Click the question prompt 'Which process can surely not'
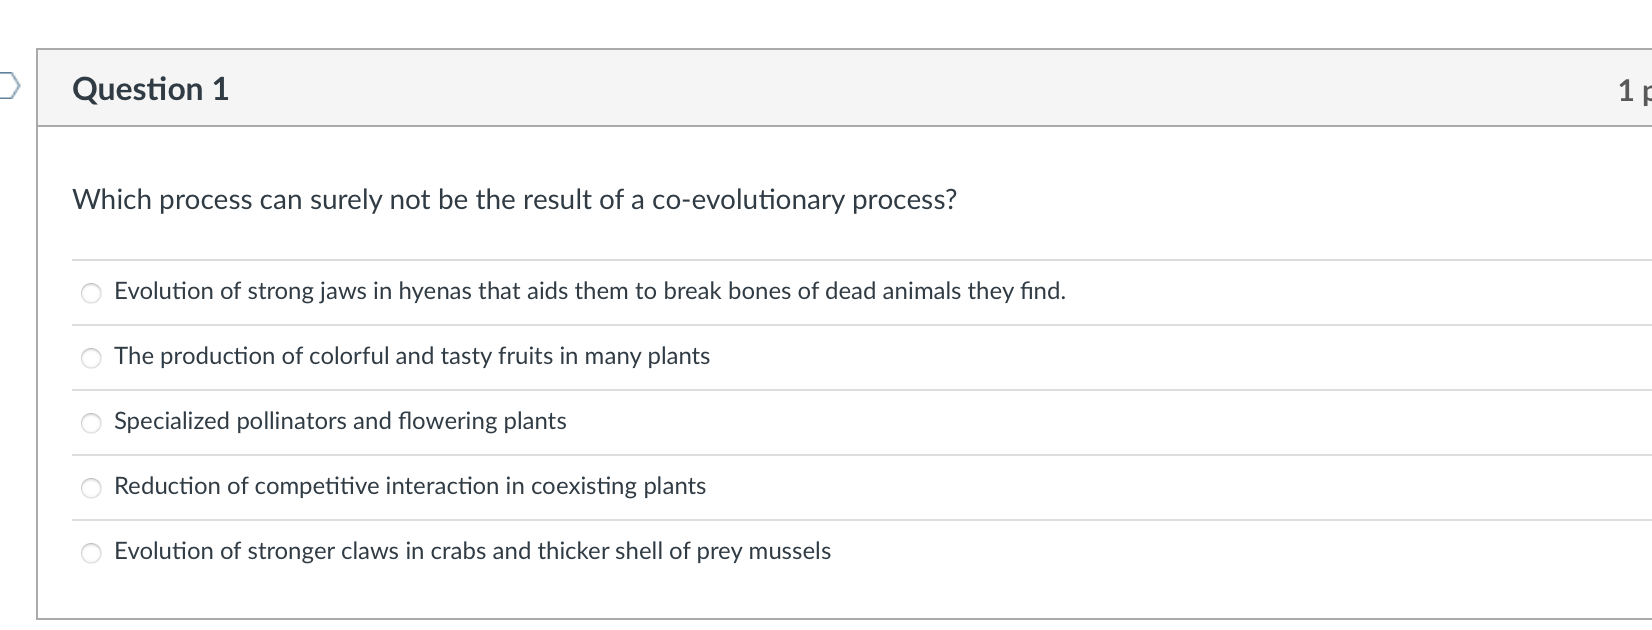The height and width of the screenshot is (630, 1652). [x=514, y=200]
